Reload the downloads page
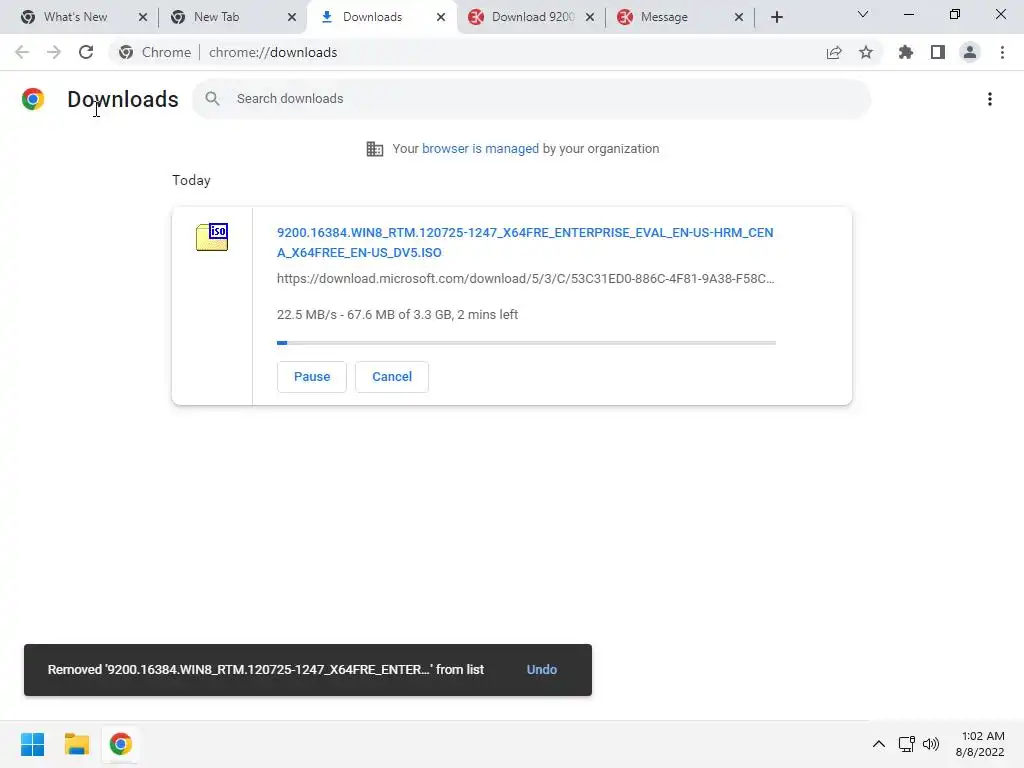The width and height of the screenshot is (1024, 768). pos(86,52)
